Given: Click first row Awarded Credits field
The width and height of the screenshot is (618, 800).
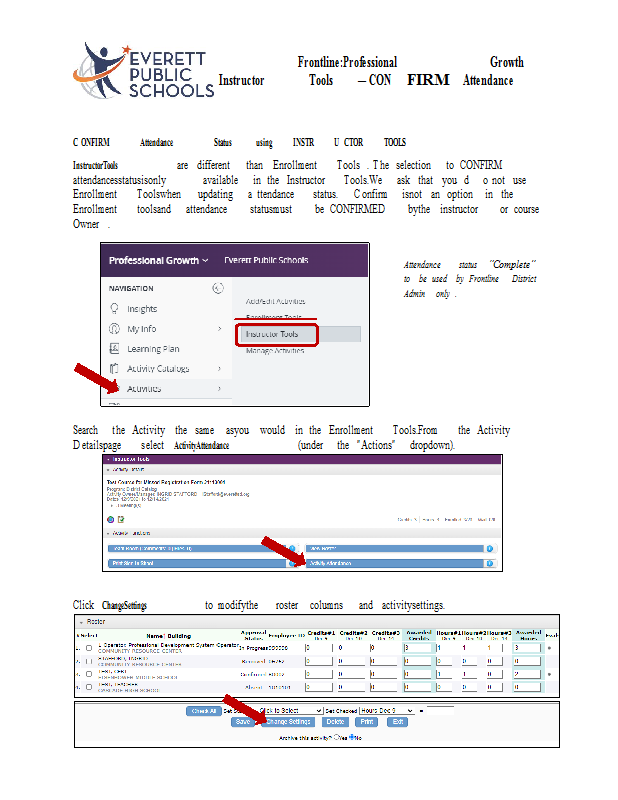Looking at the screenshot, I should pos(417,648).
